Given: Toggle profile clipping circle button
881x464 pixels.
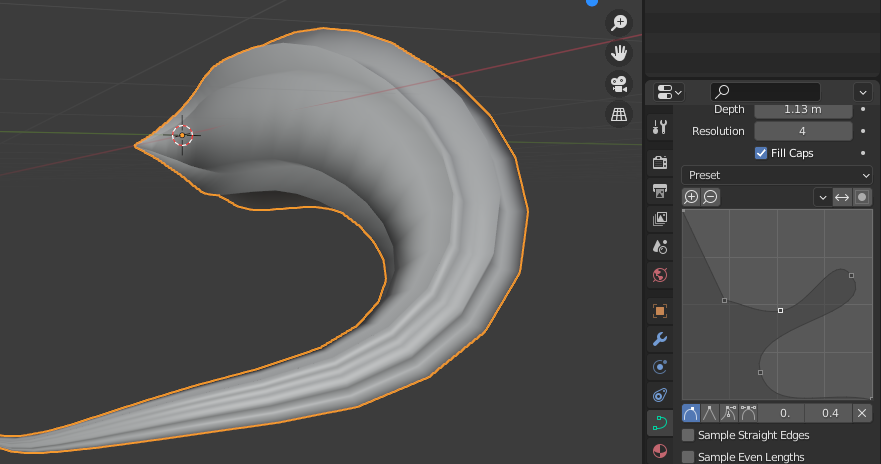Looking at the screenshot, I should pyautogui.click(x=862, y=197).
